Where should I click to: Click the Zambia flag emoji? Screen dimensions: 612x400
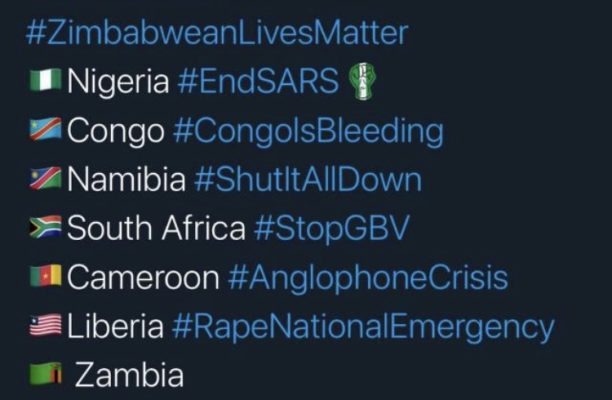click(47, 375)
